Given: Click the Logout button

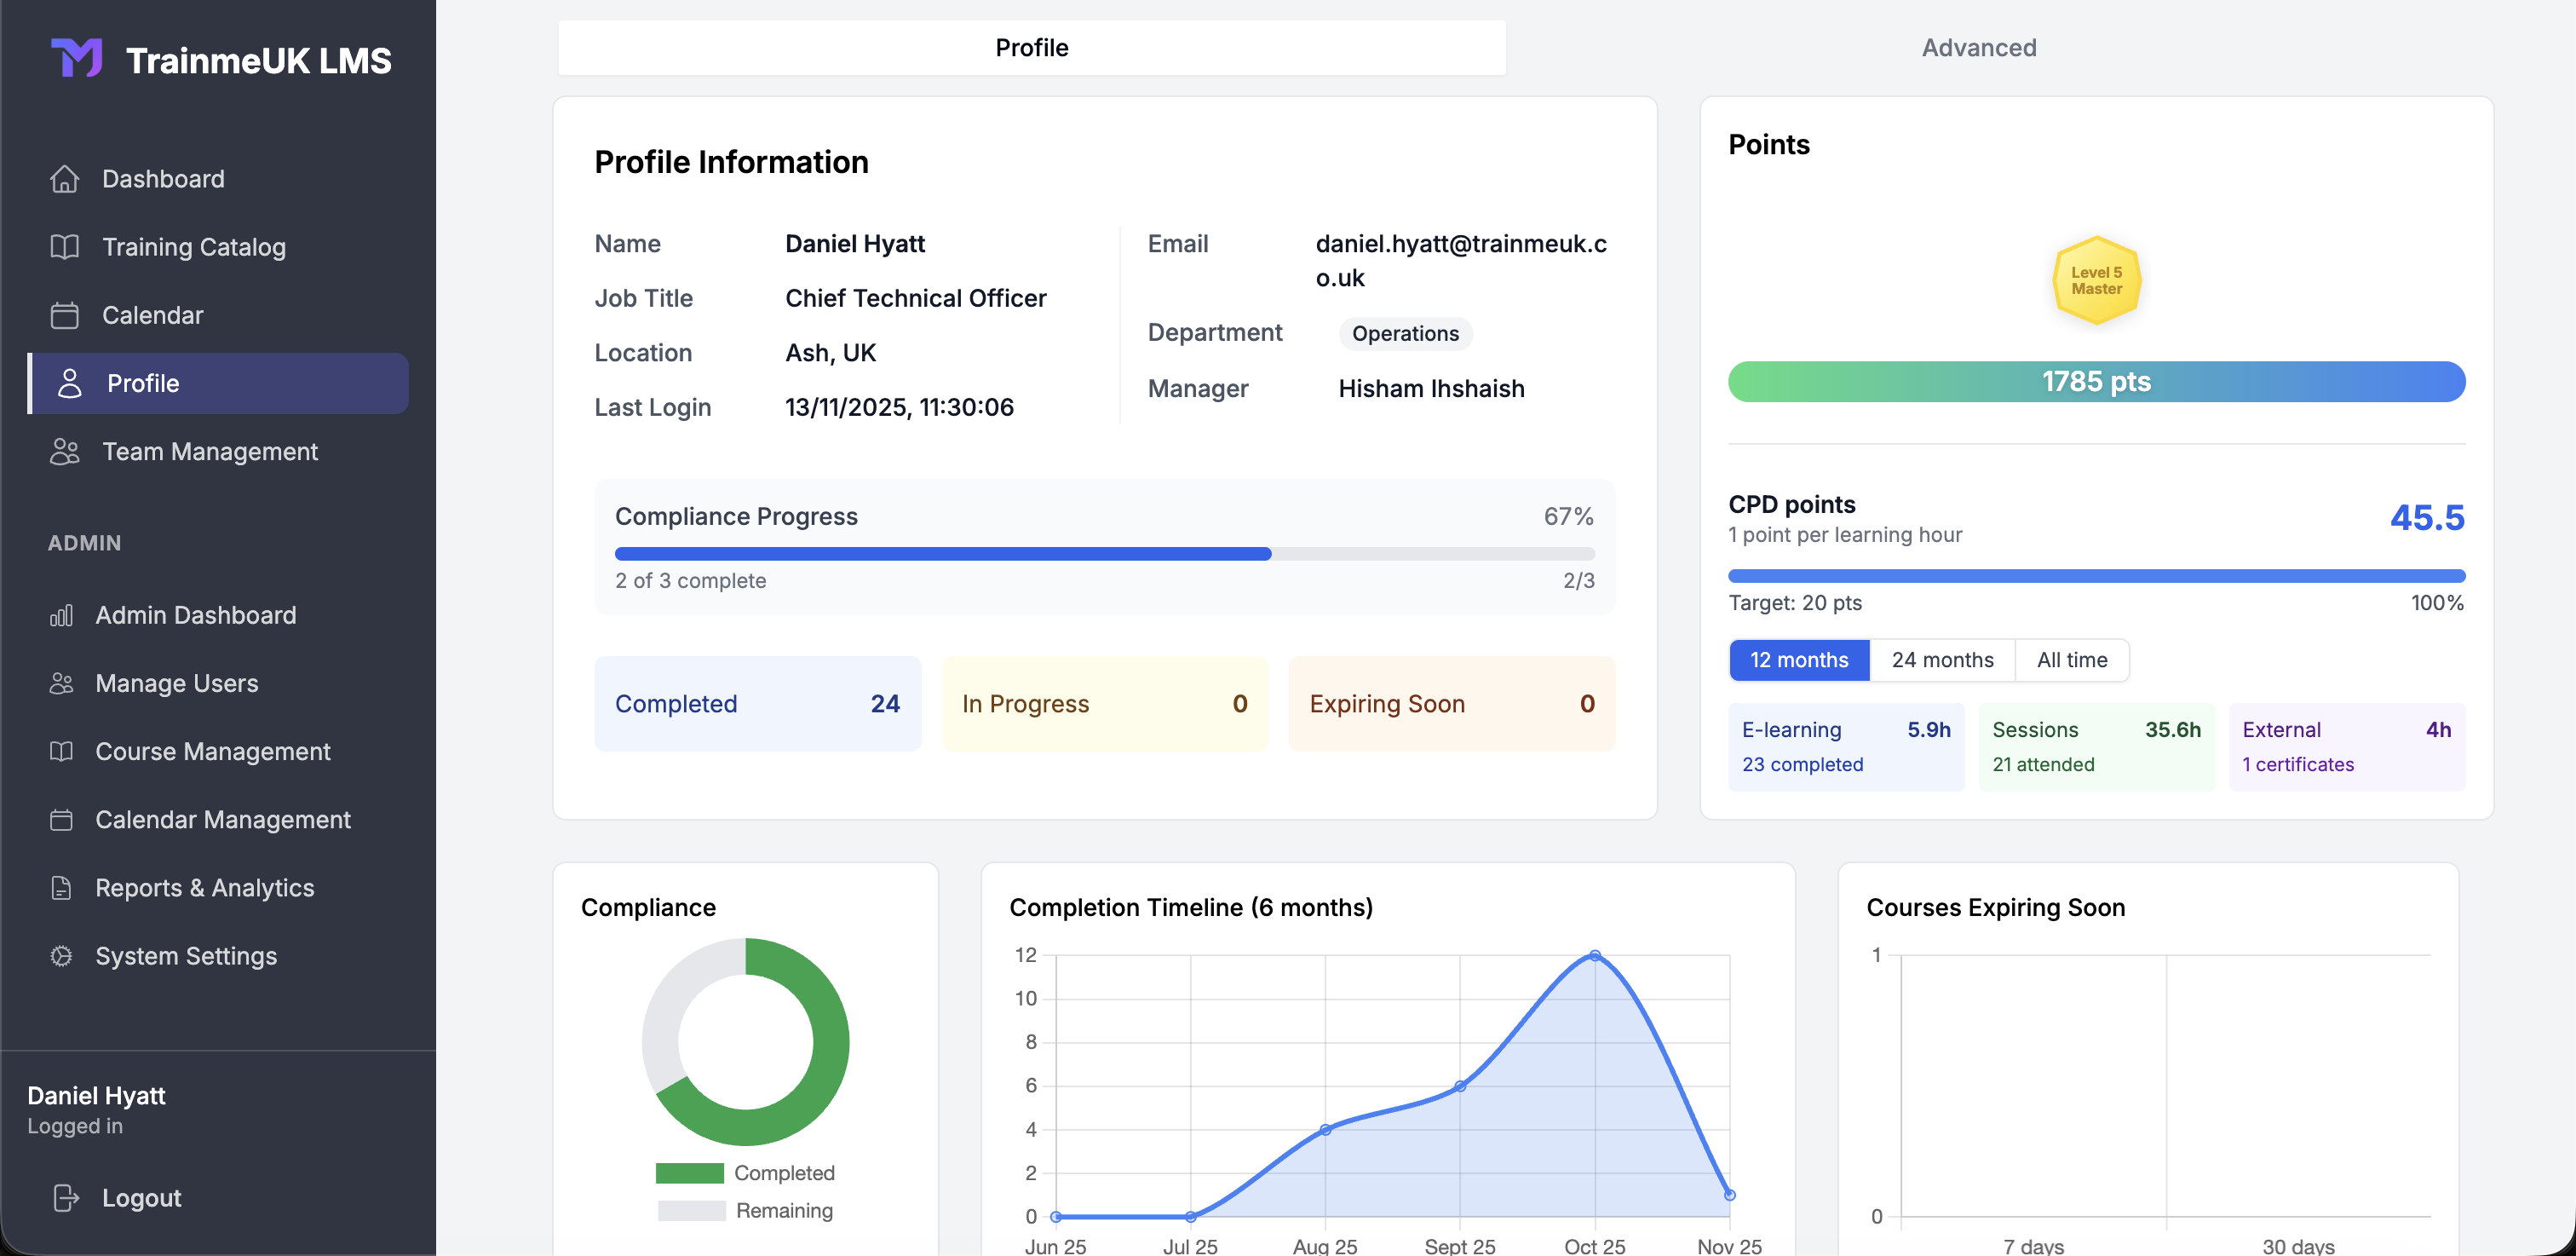Looking at the screenshot, I should click(140, 1197).
